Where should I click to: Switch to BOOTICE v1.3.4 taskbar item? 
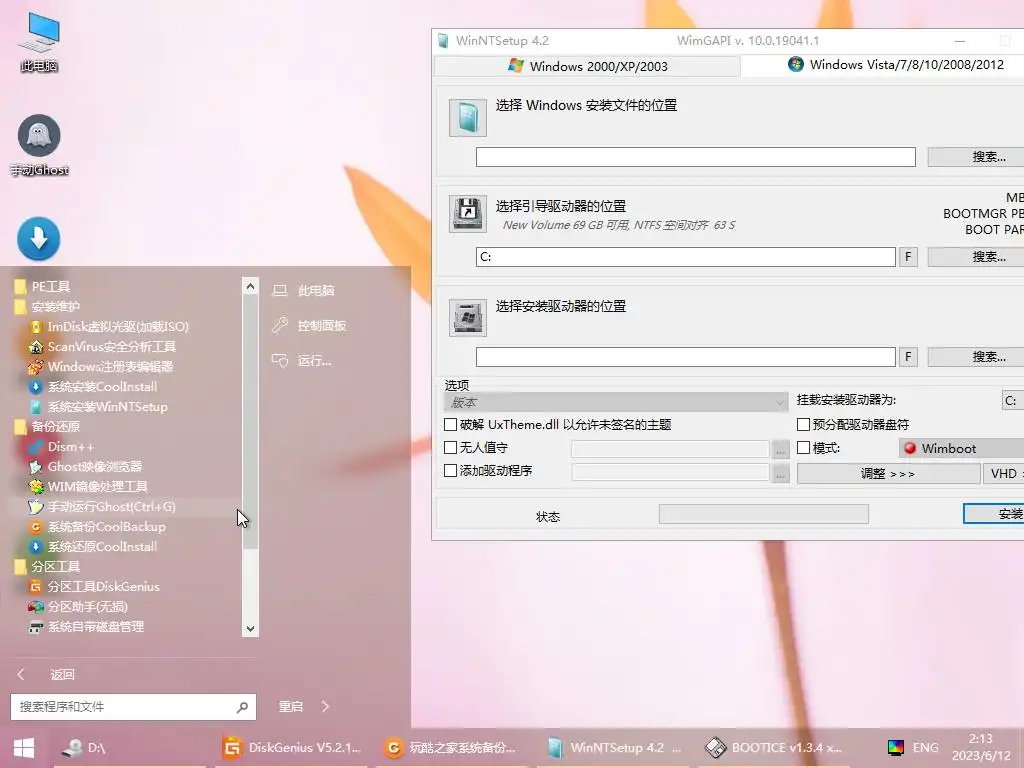pyautogui.click(x=775, y=748)
